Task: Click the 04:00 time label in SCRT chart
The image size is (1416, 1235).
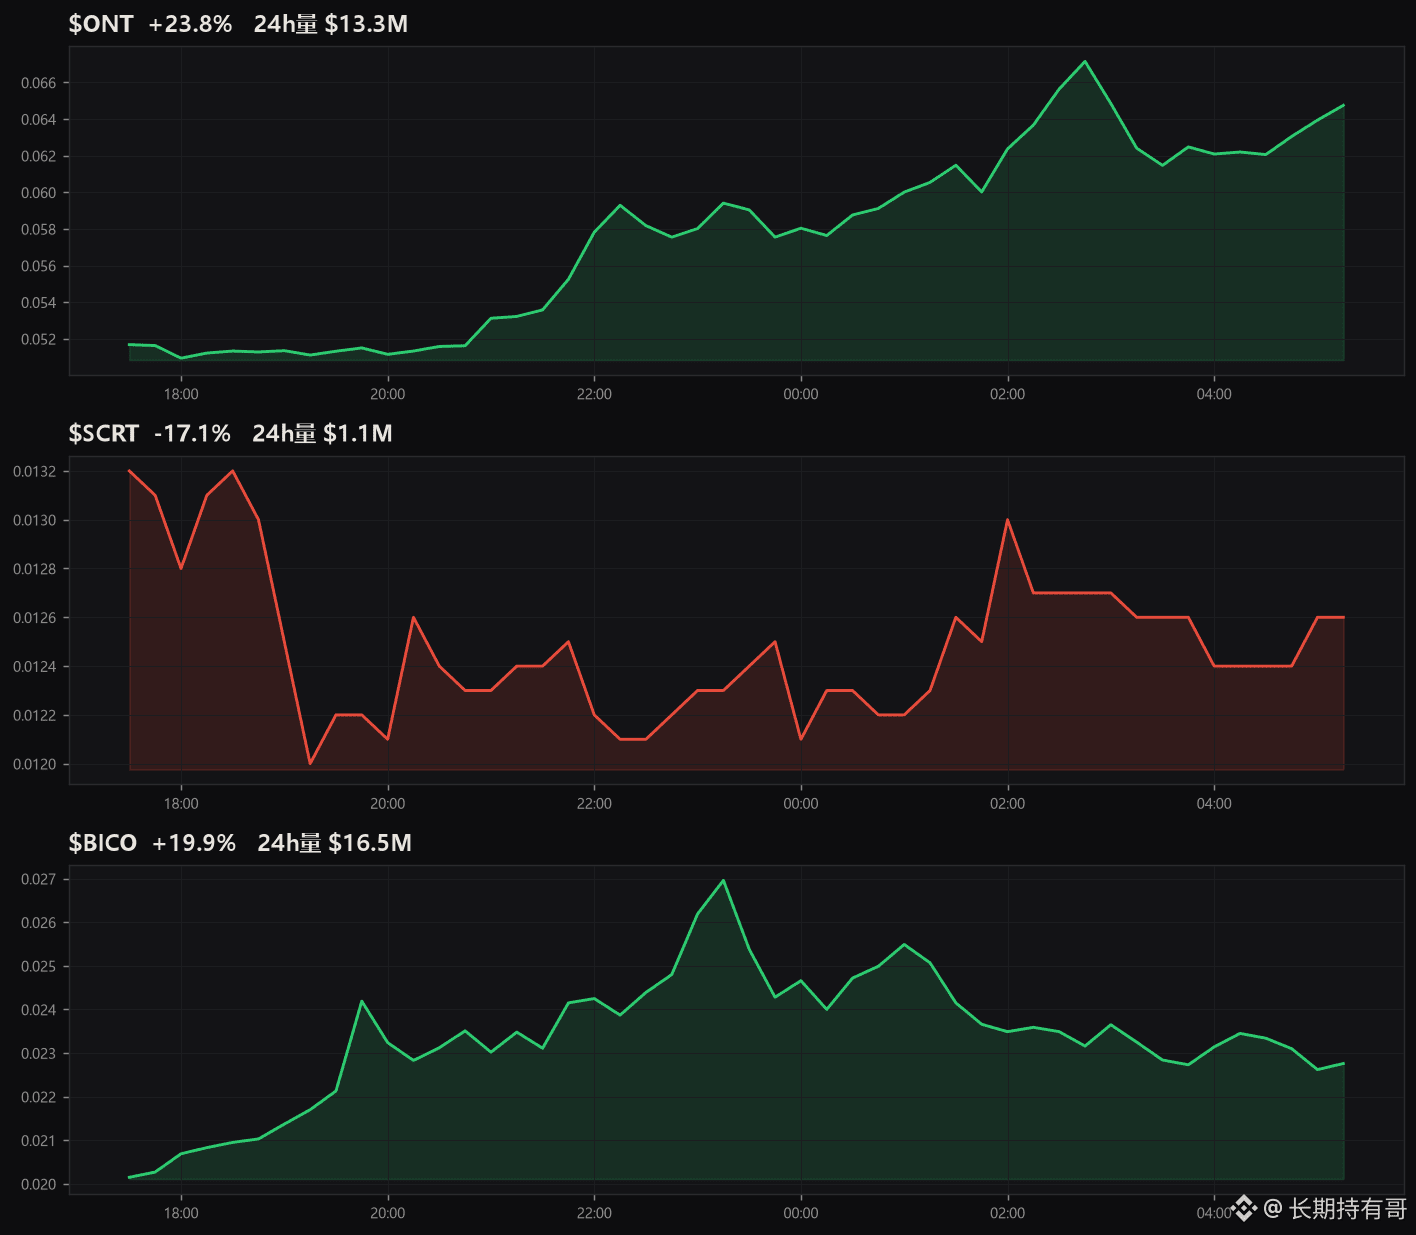Action: click(x=1214, y=804)
